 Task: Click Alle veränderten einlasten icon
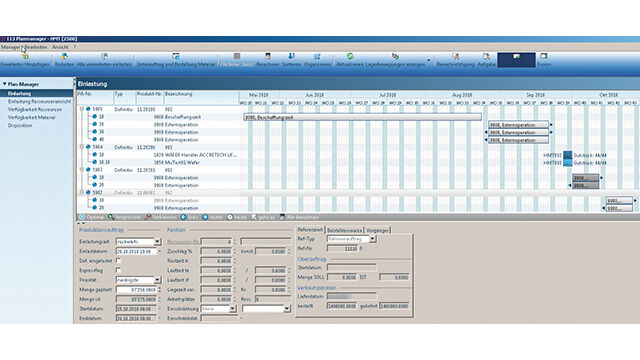[x=104, y=57]
